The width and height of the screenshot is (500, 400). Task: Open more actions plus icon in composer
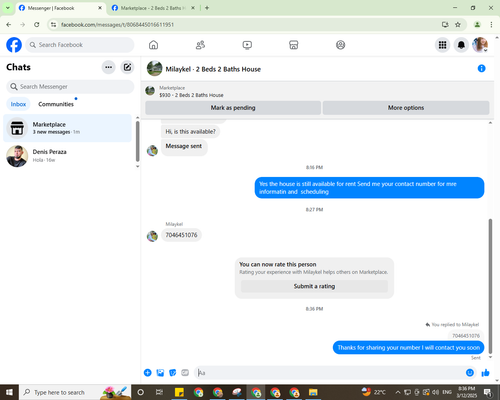148,373
